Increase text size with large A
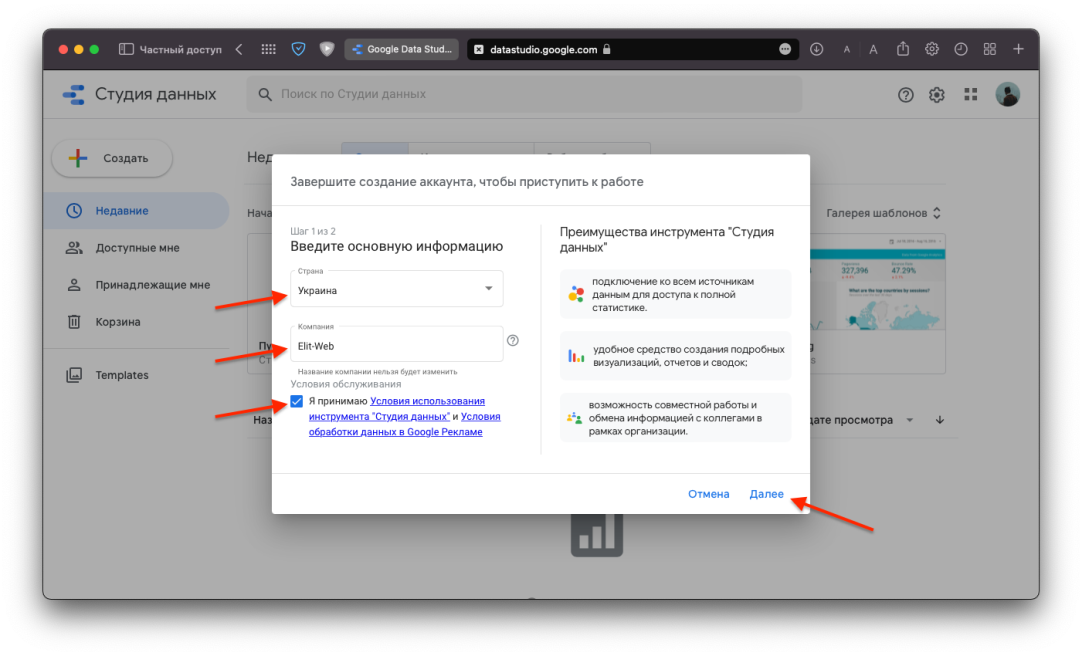The height and width of the screenshot is (656, 1082). point(873,49)
